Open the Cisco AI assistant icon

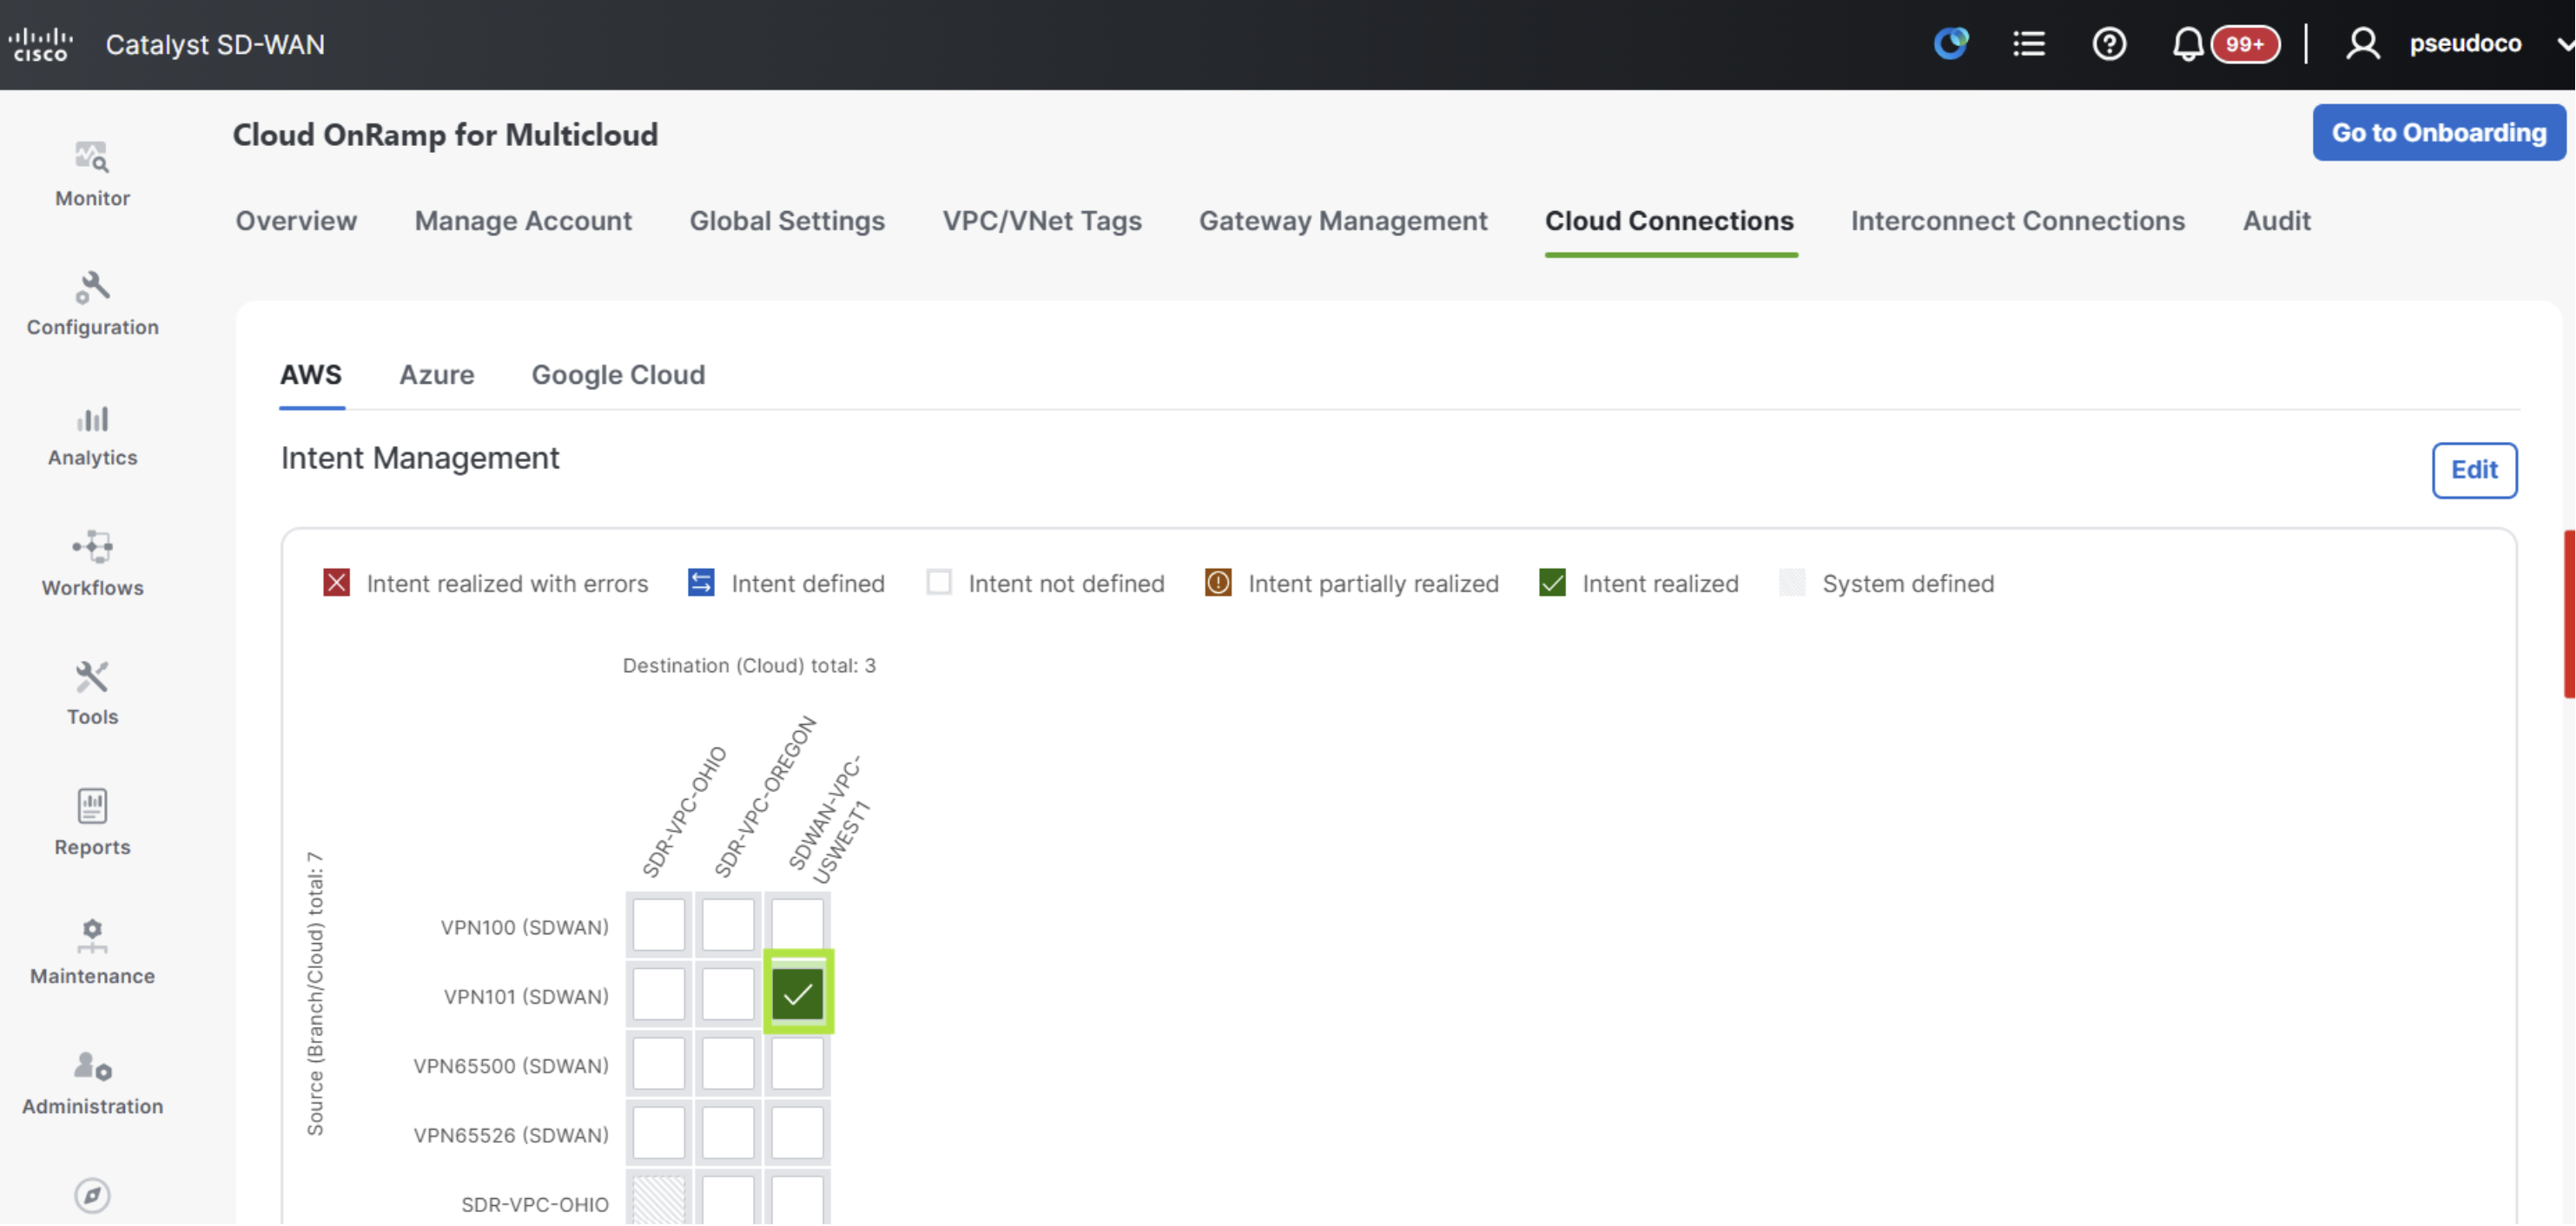(x=1951, y=44)
